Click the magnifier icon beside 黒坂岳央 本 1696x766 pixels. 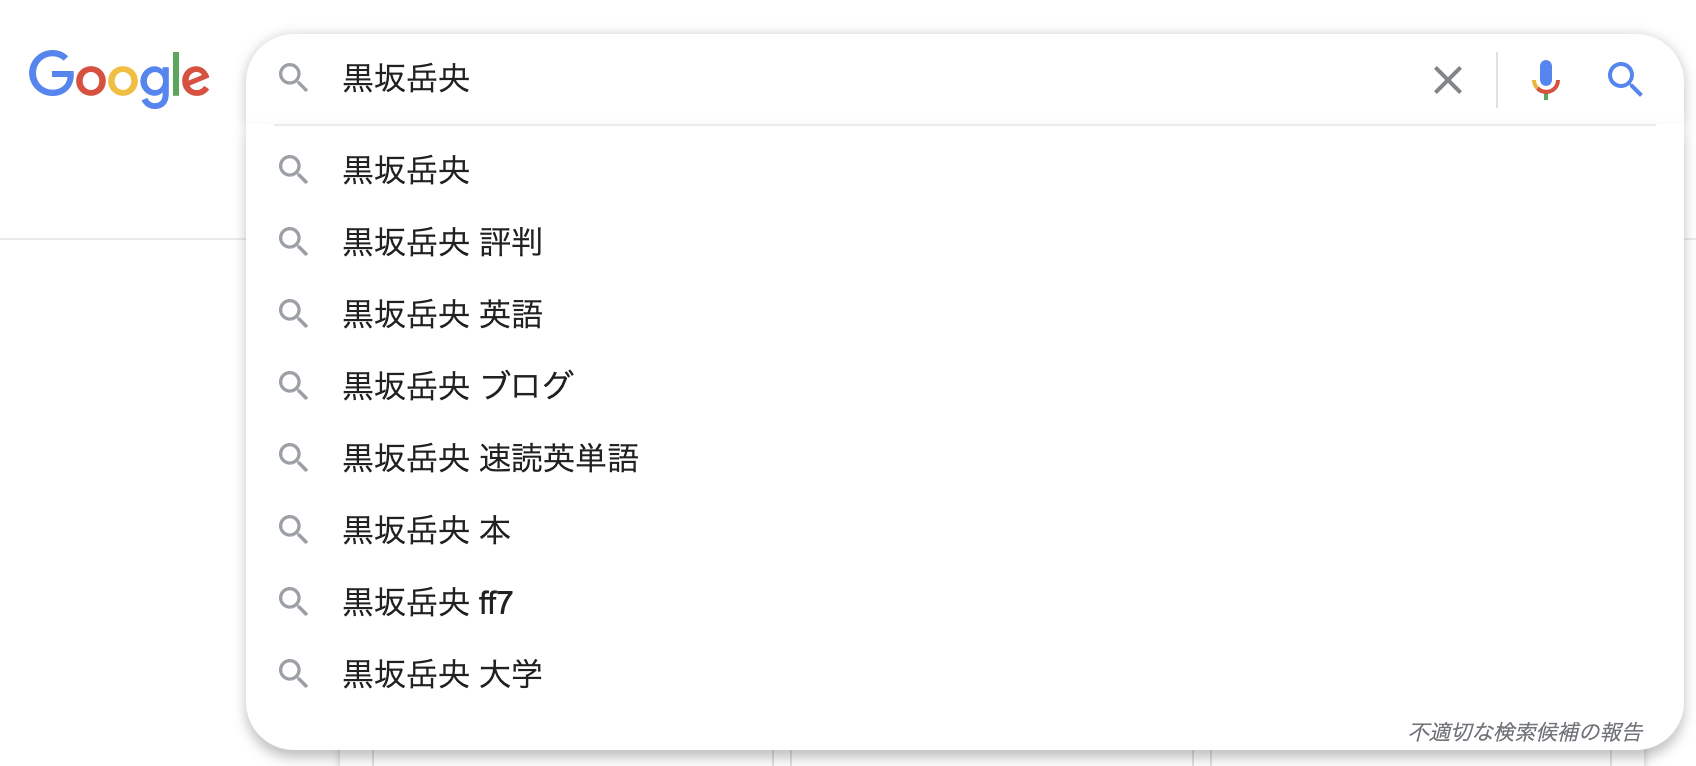[293, 529]
